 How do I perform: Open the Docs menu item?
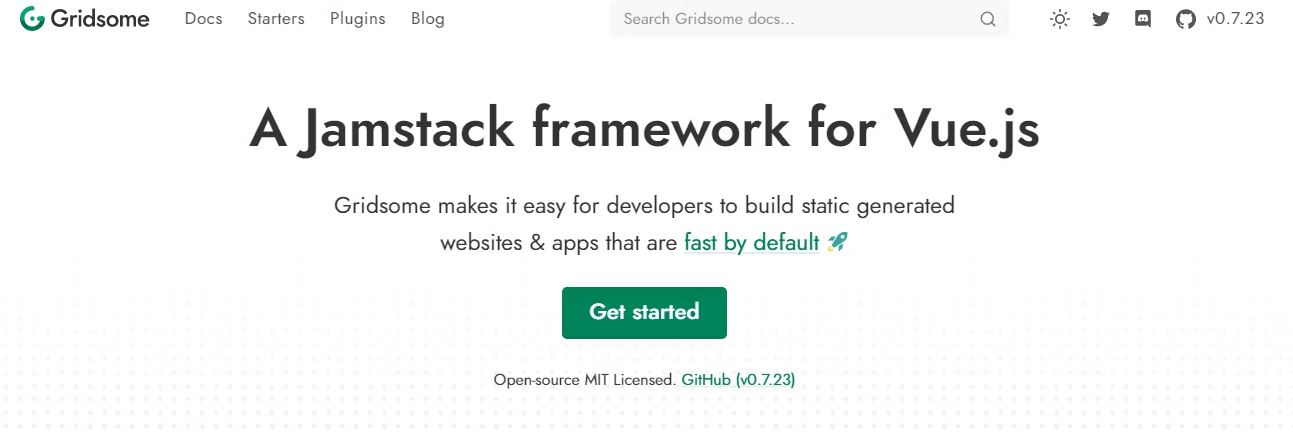[x=204, y=19]
